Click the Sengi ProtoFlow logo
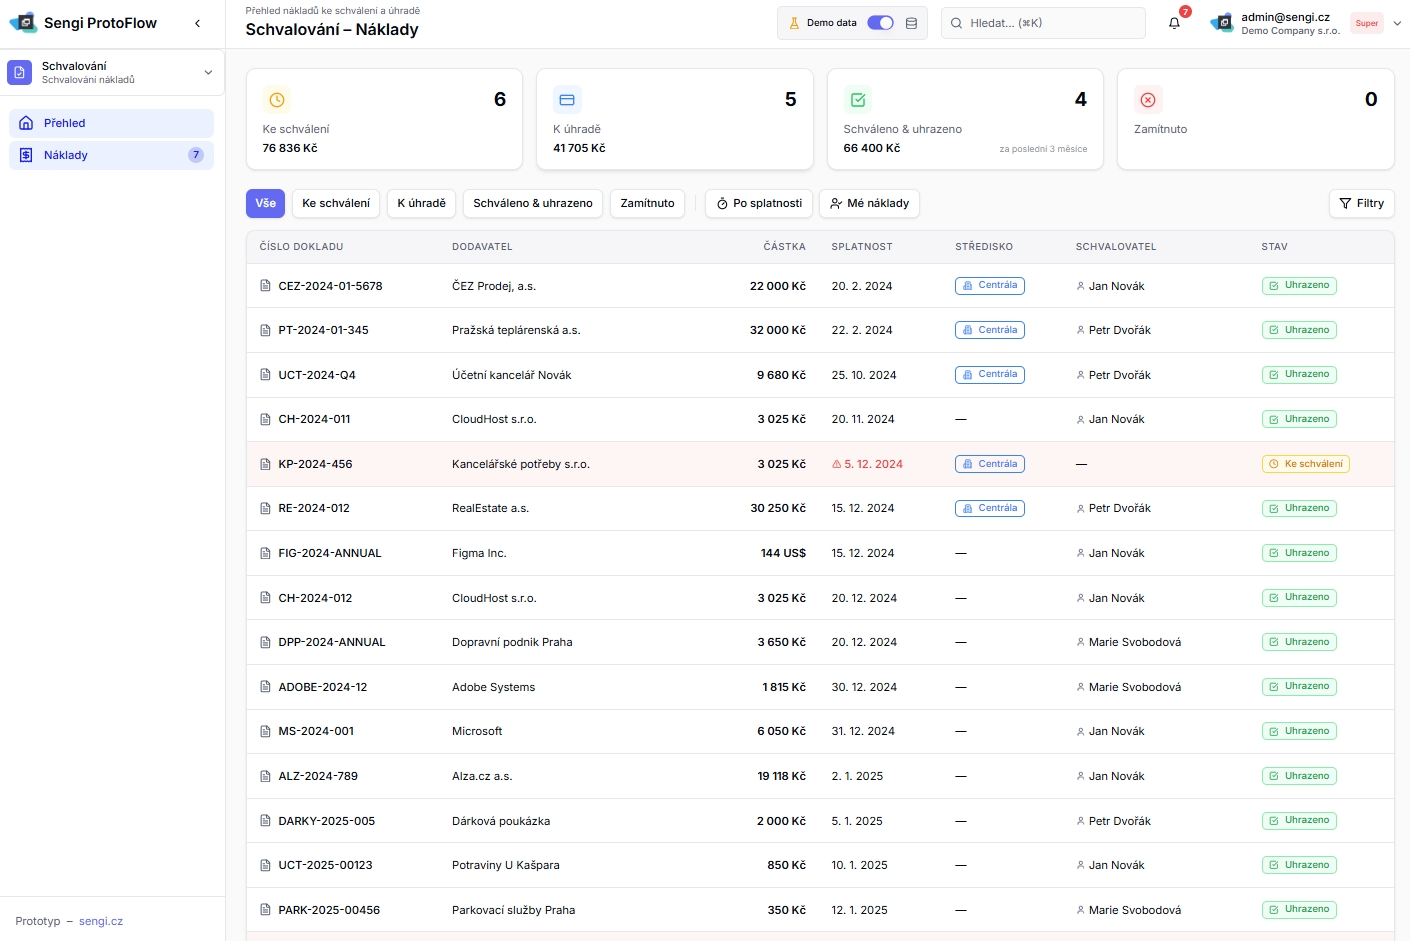The height and width of the screenshot is (941, 1410). click(23, 23)
